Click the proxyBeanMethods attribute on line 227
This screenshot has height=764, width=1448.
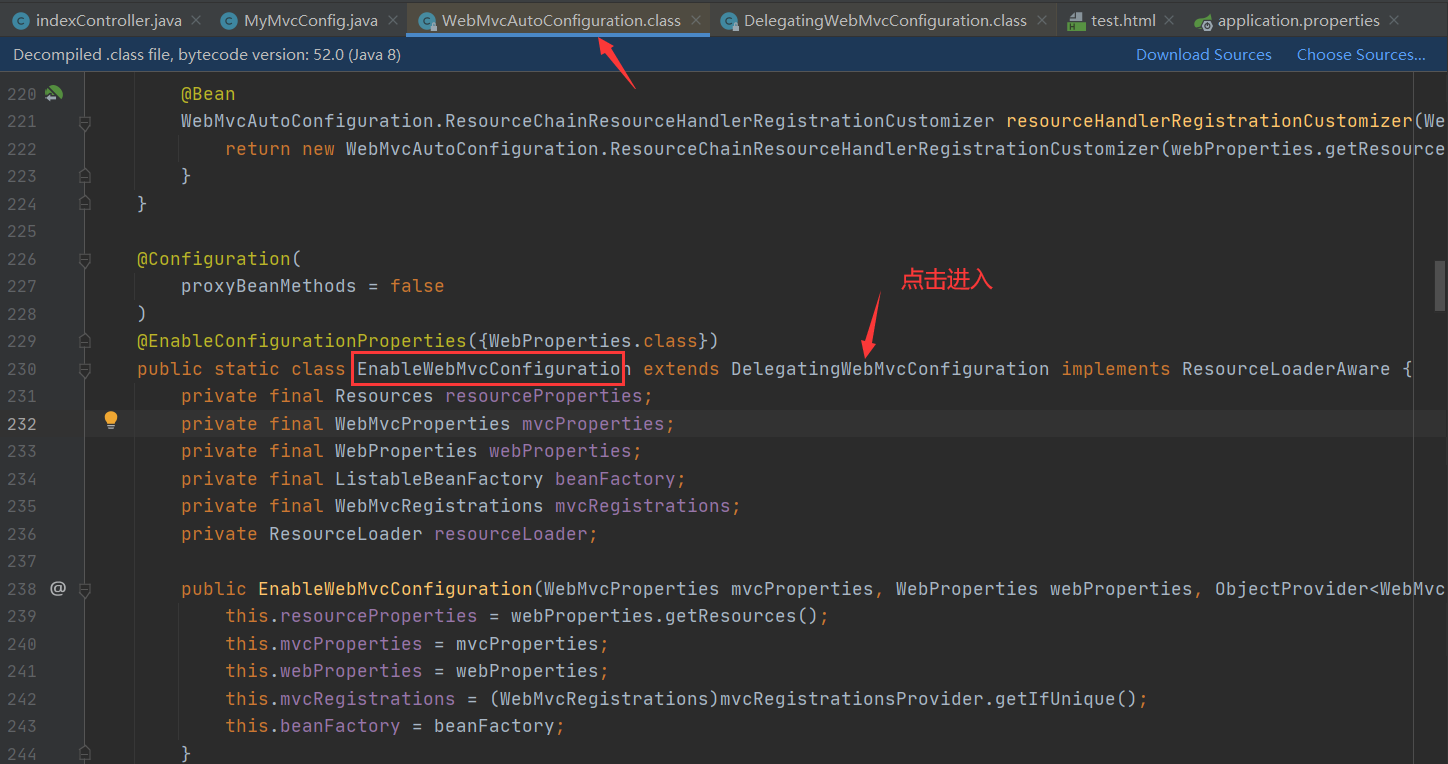coord(268,286)
